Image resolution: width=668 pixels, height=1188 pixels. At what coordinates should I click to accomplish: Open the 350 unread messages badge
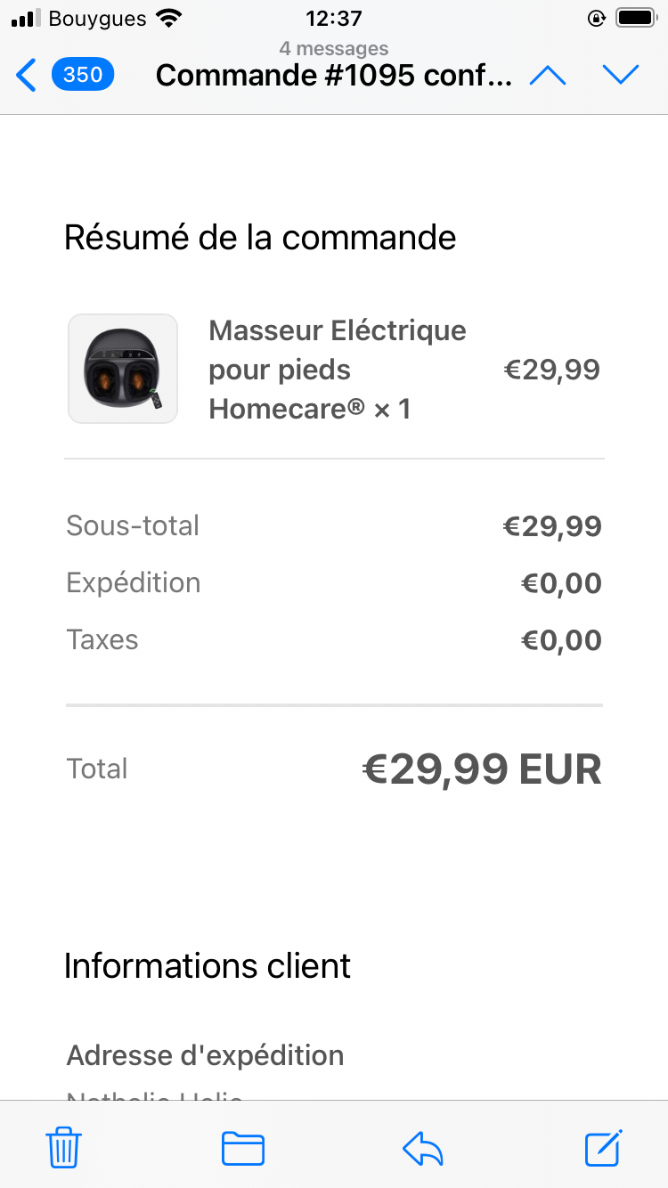tap(83, 75)
